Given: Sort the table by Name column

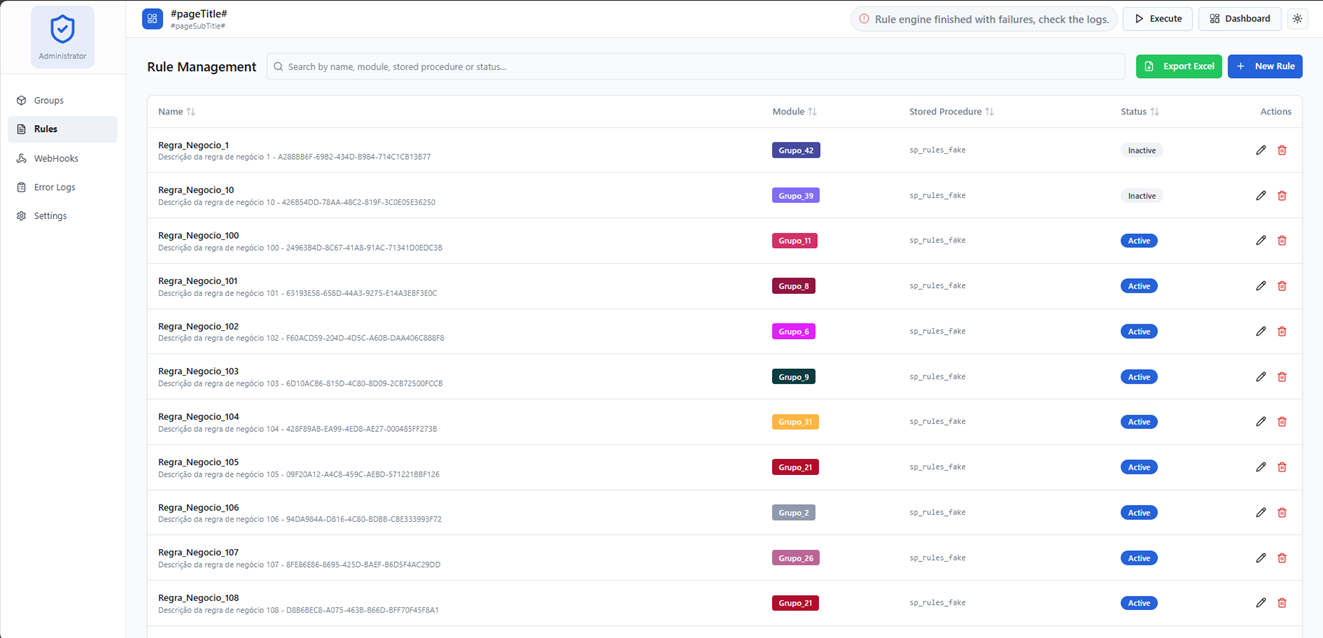Looking at the screenshot, I should pyautogui.click(x=177, y=112).
